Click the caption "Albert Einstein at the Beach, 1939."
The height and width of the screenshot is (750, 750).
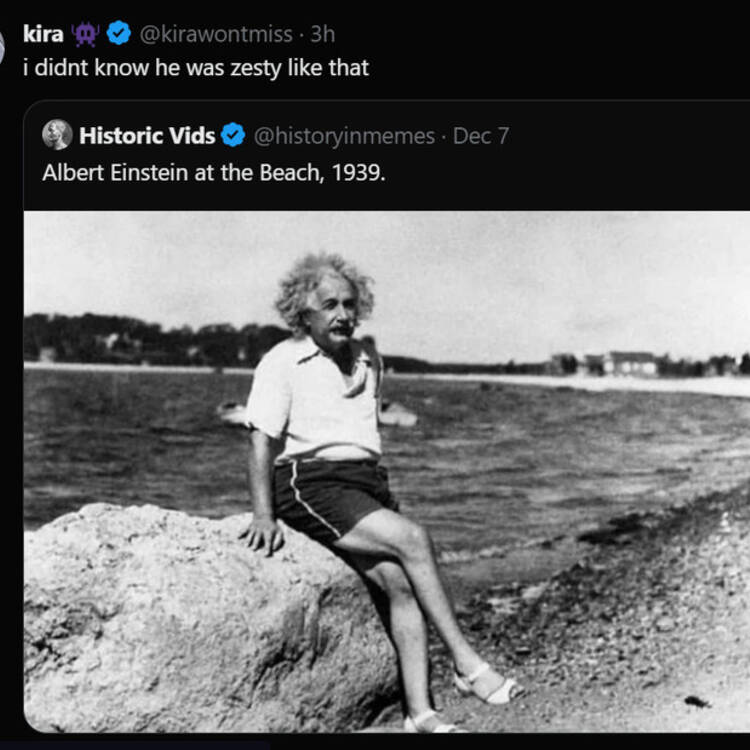pos(213,173)
